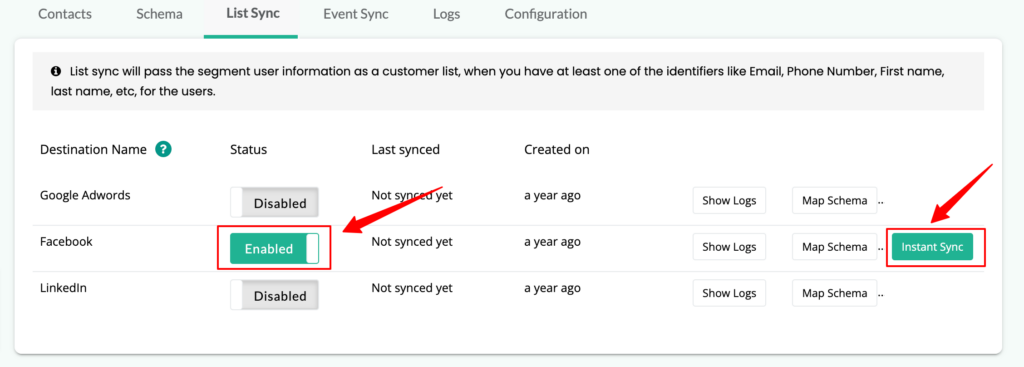Click the Facebook destination name
1024x367 pixels.
[67, 242]
